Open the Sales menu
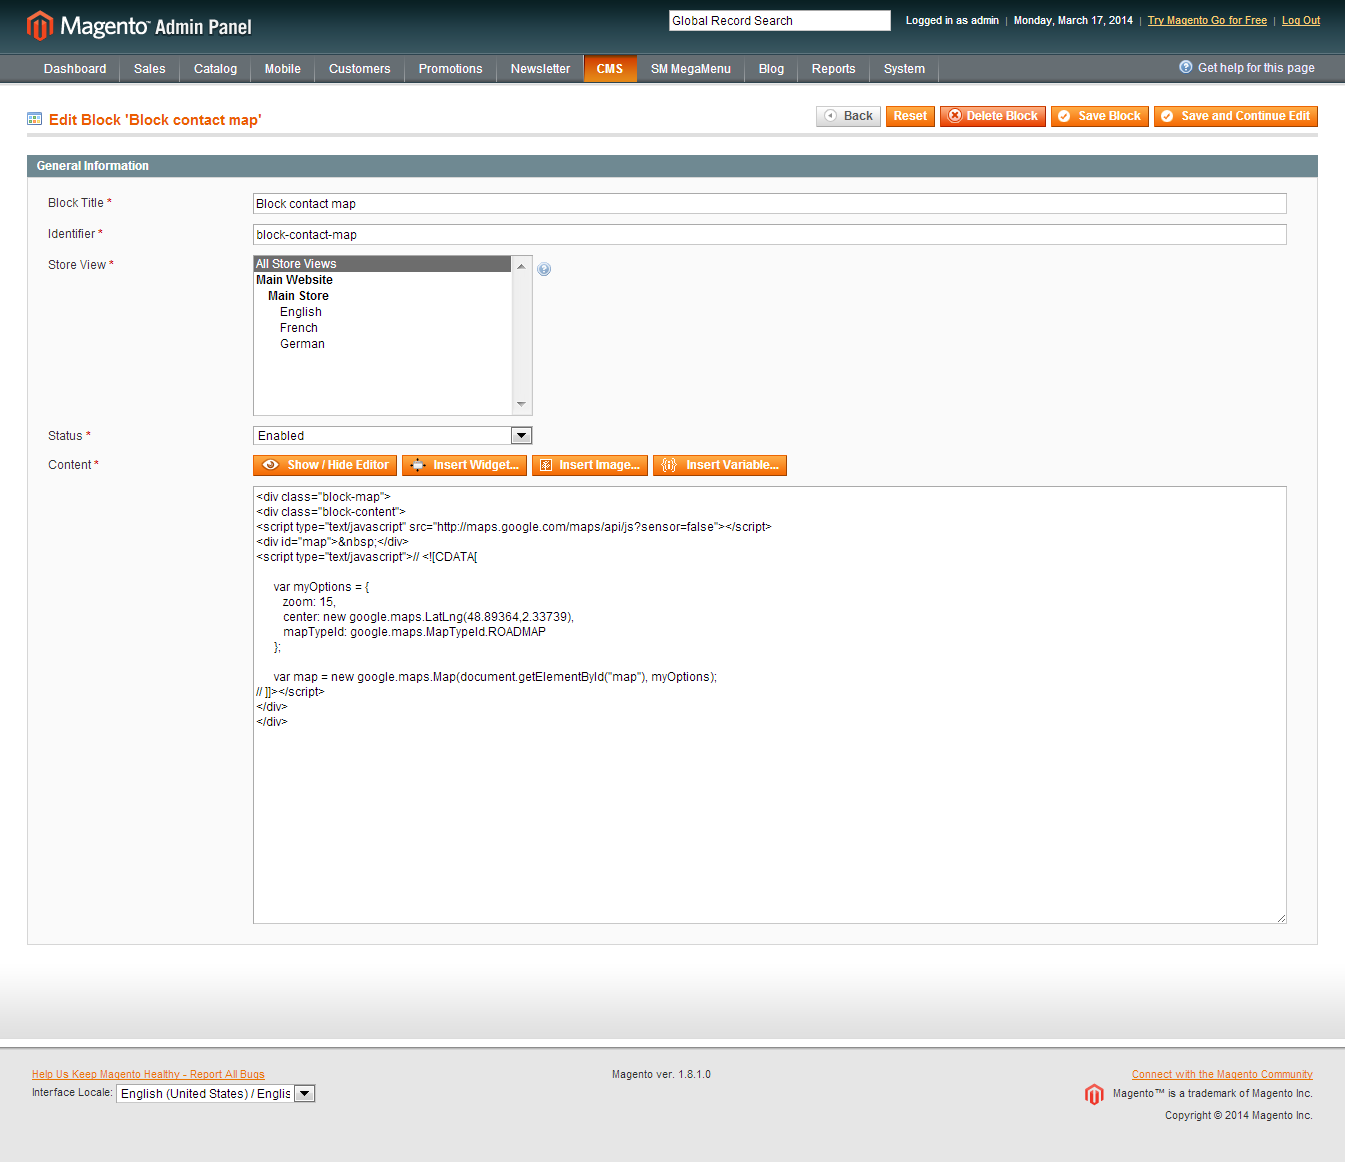Screen dimensions: 1345x1162 click(x=150, y=69)
